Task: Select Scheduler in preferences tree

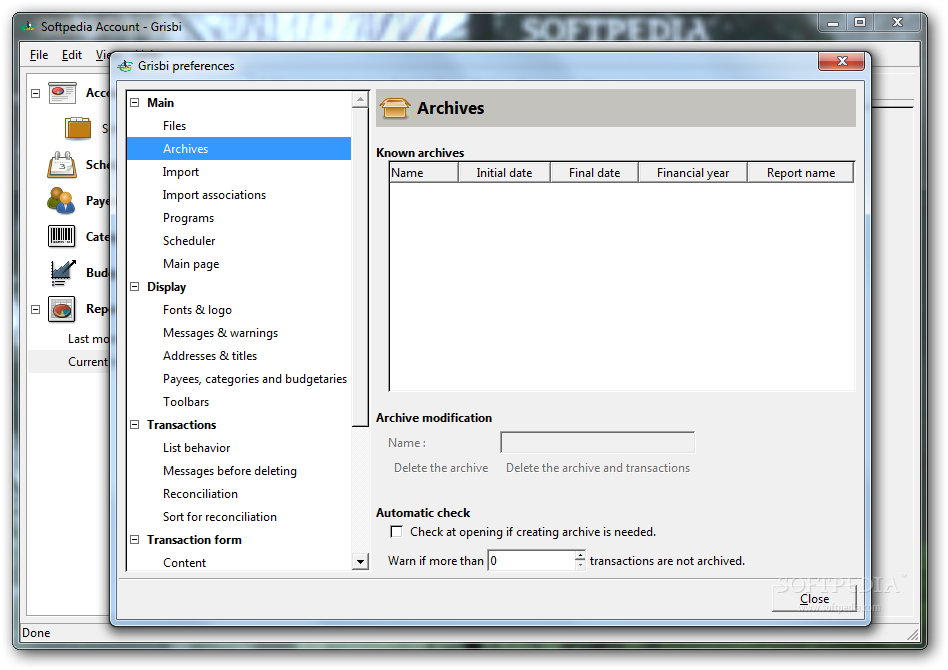Action: pos(189,241)
